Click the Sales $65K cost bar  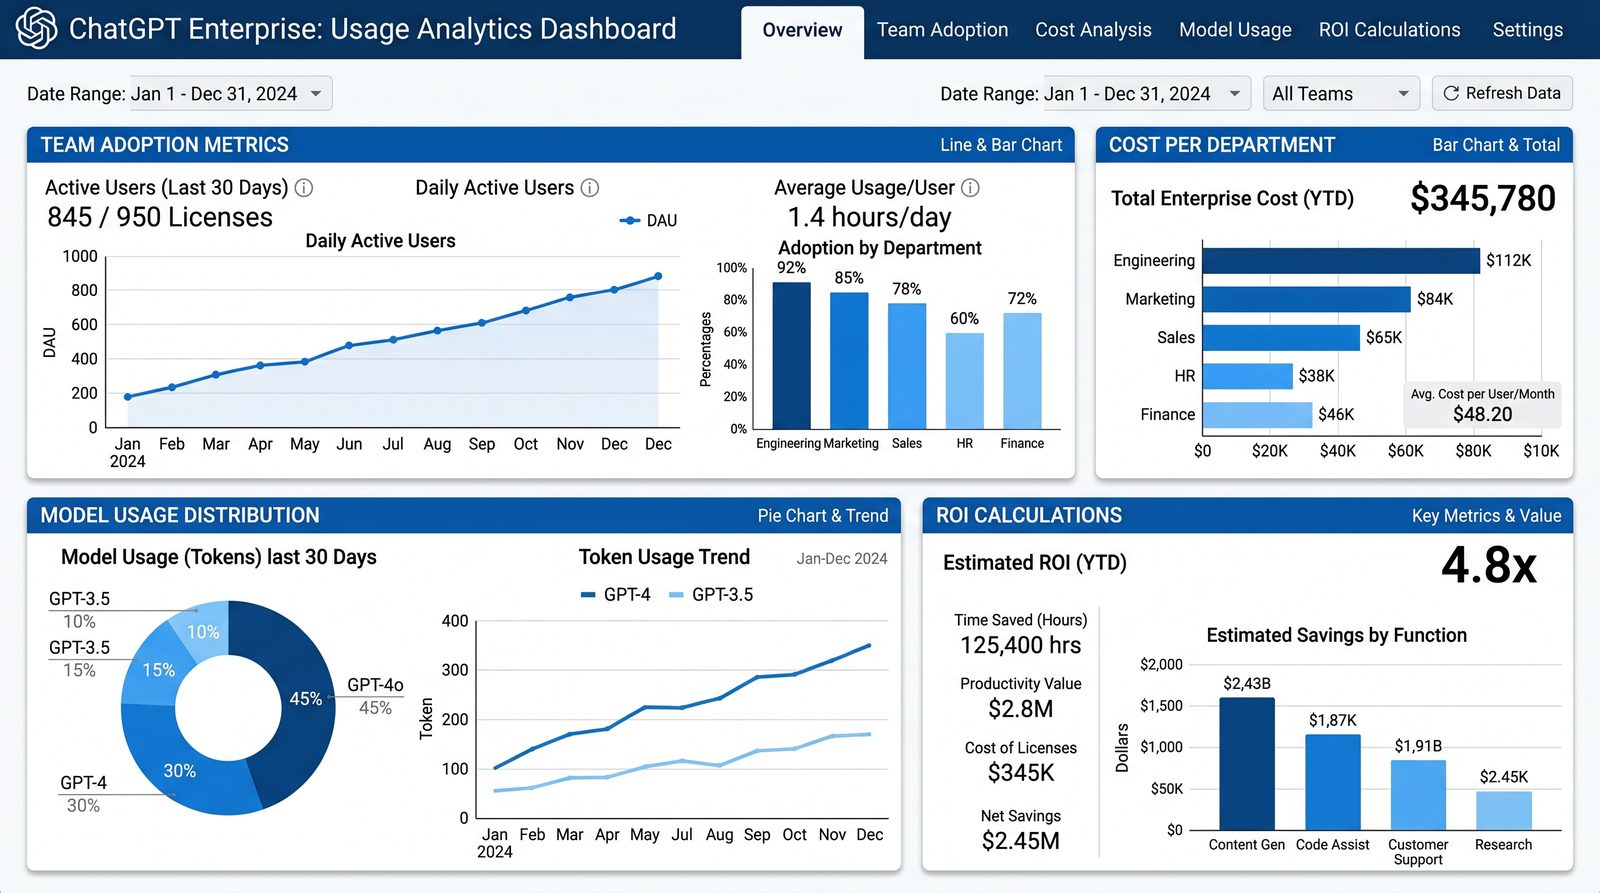pos(1281,338)
